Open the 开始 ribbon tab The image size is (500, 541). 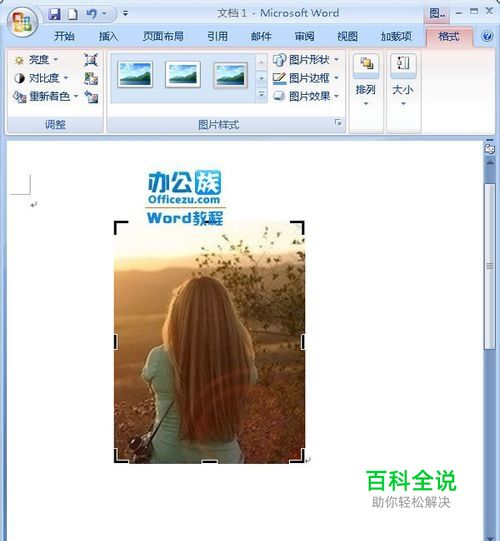(x=64, y=36)
